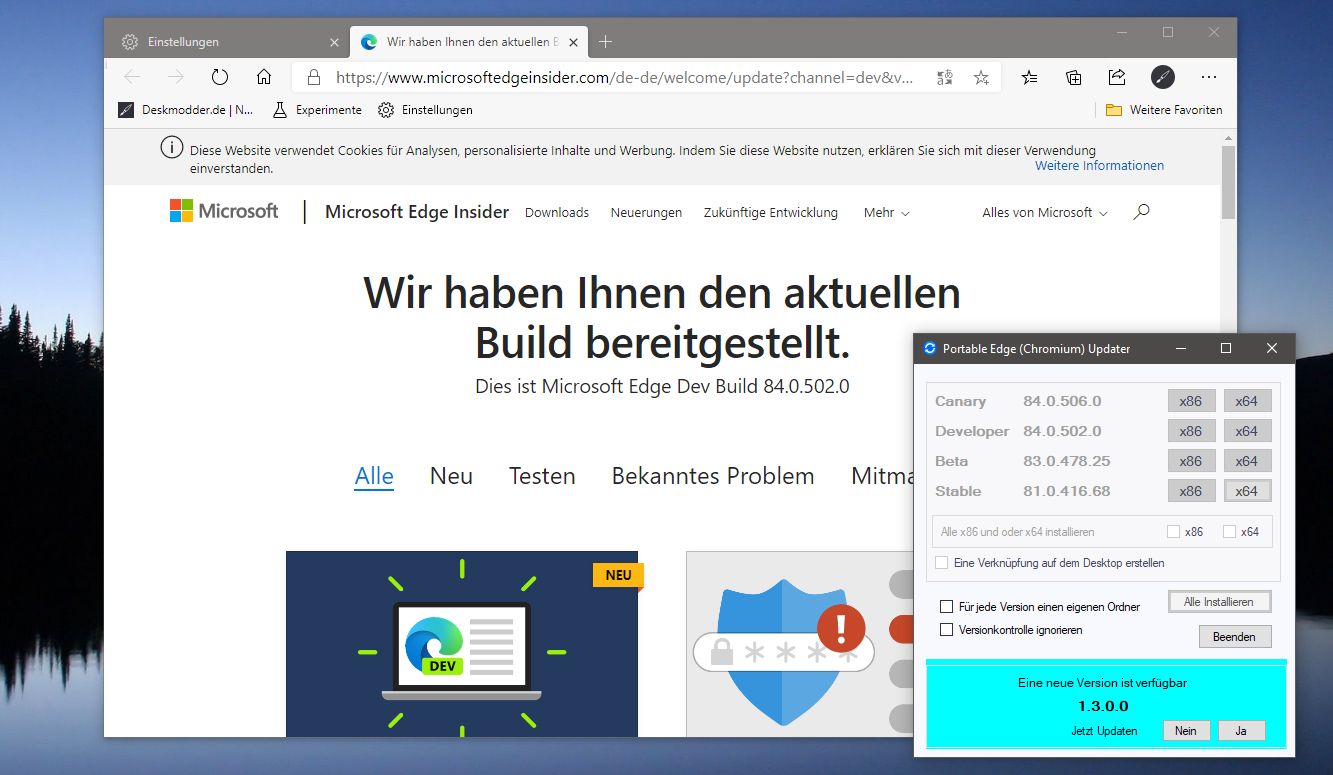Click Weitere Informationen cookie link
The width and height of the screenshot is (1333, 775).
tap(1099, 166)
